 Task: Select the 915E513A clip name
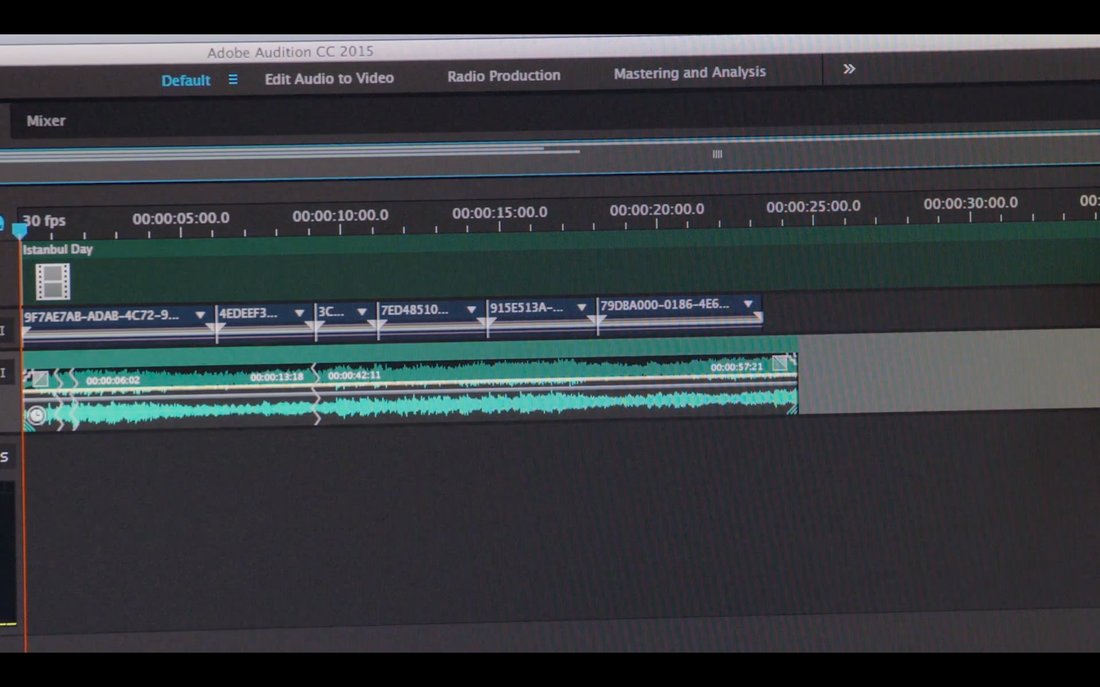(526, 307)
